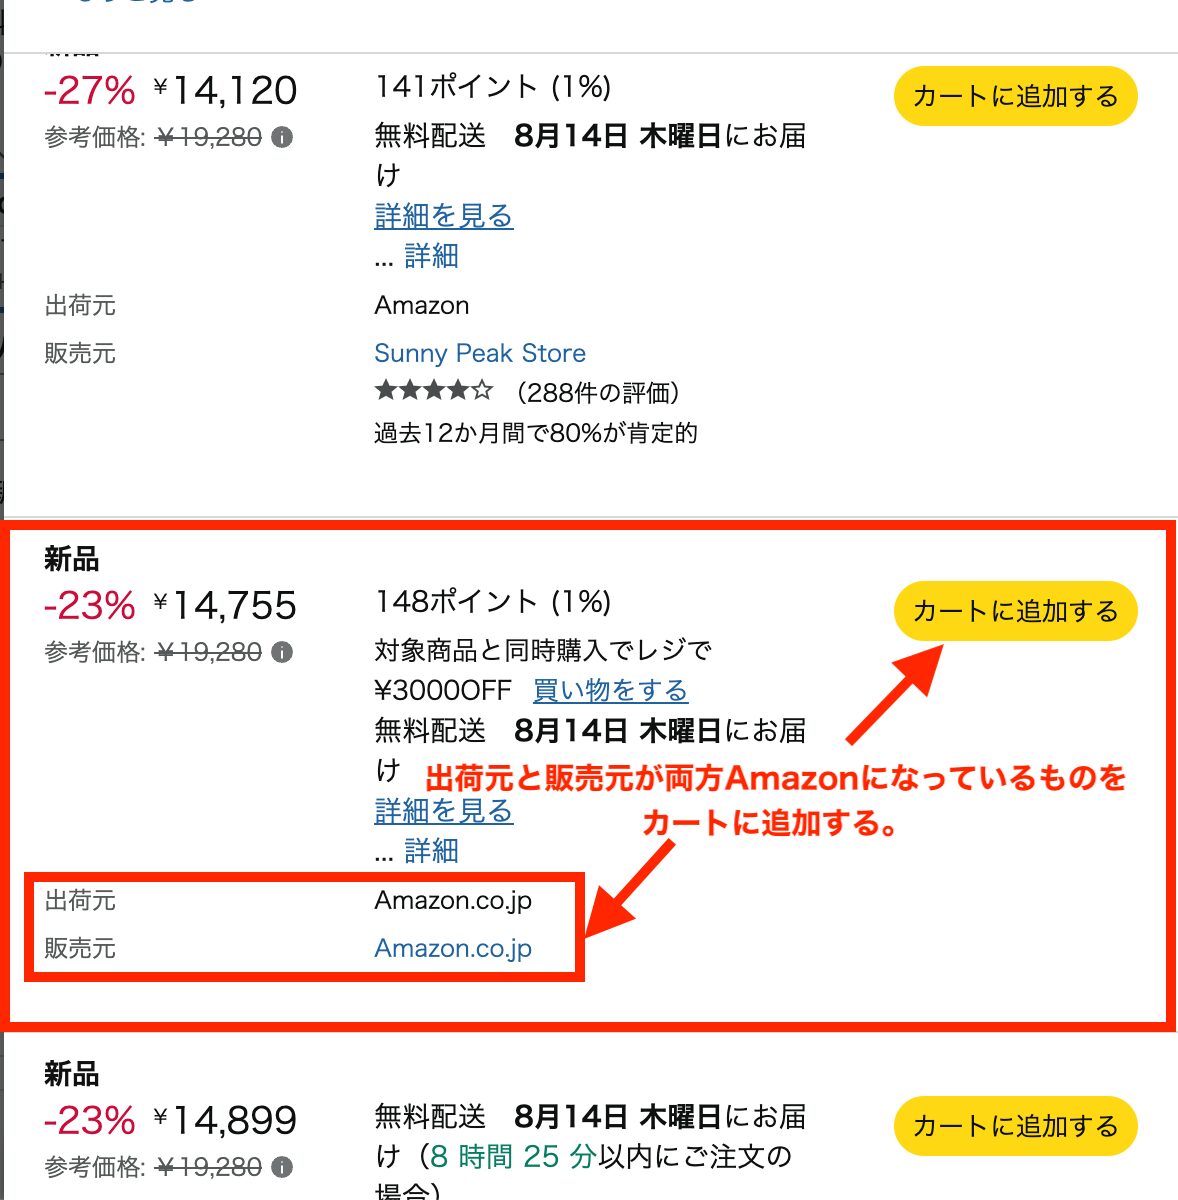Click Sunny Peak Store's star rating icons
The height and width of the screenshot is (1200, 1178).
click(433, 390)
